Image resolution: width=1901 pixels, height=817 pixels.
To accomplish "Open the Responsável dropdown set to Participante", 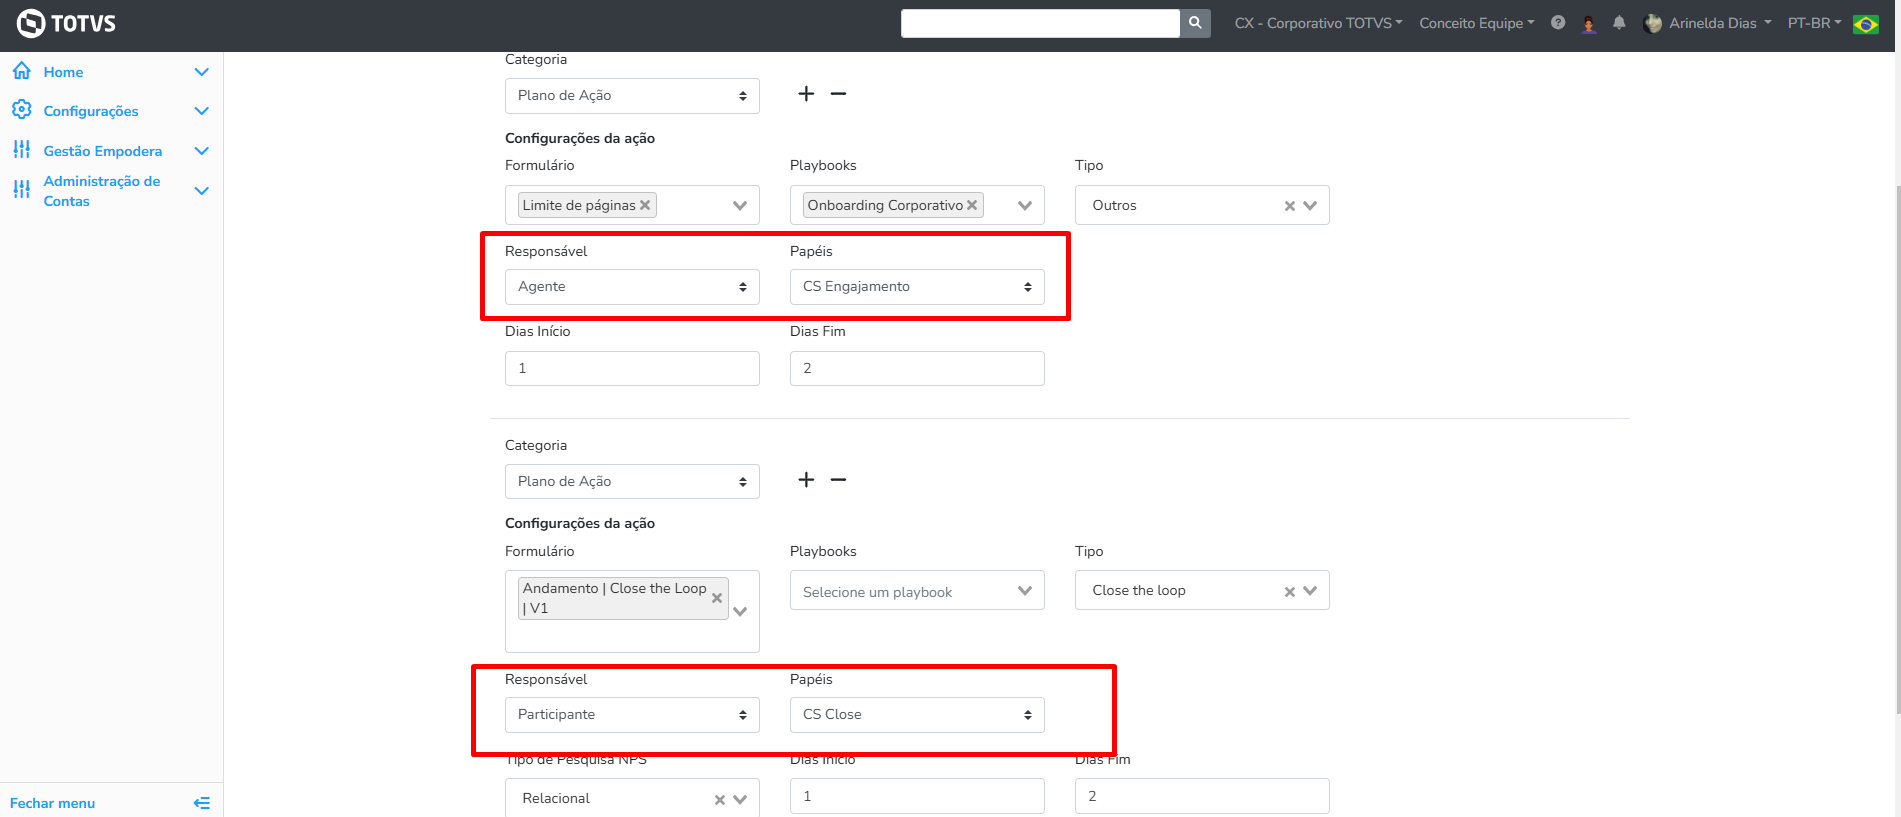I will 632,715.
